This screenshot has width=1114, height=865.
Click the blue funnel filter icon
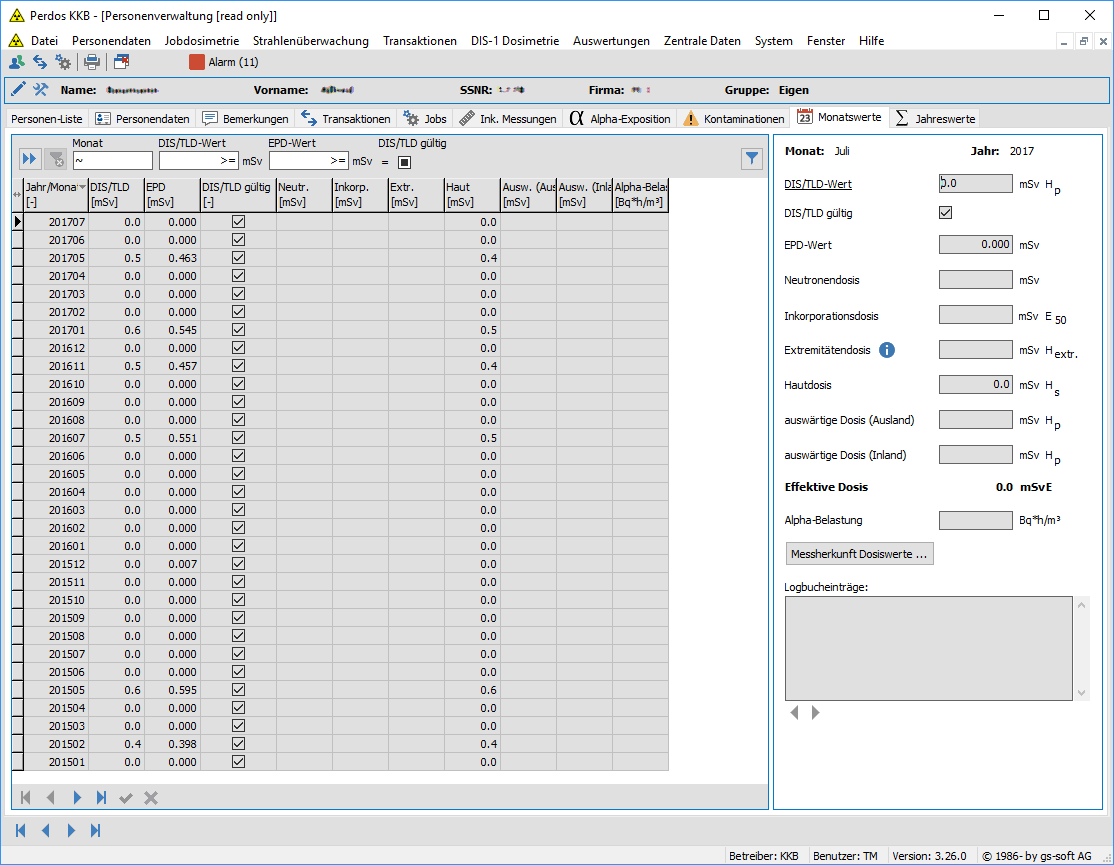coord(752,159)
